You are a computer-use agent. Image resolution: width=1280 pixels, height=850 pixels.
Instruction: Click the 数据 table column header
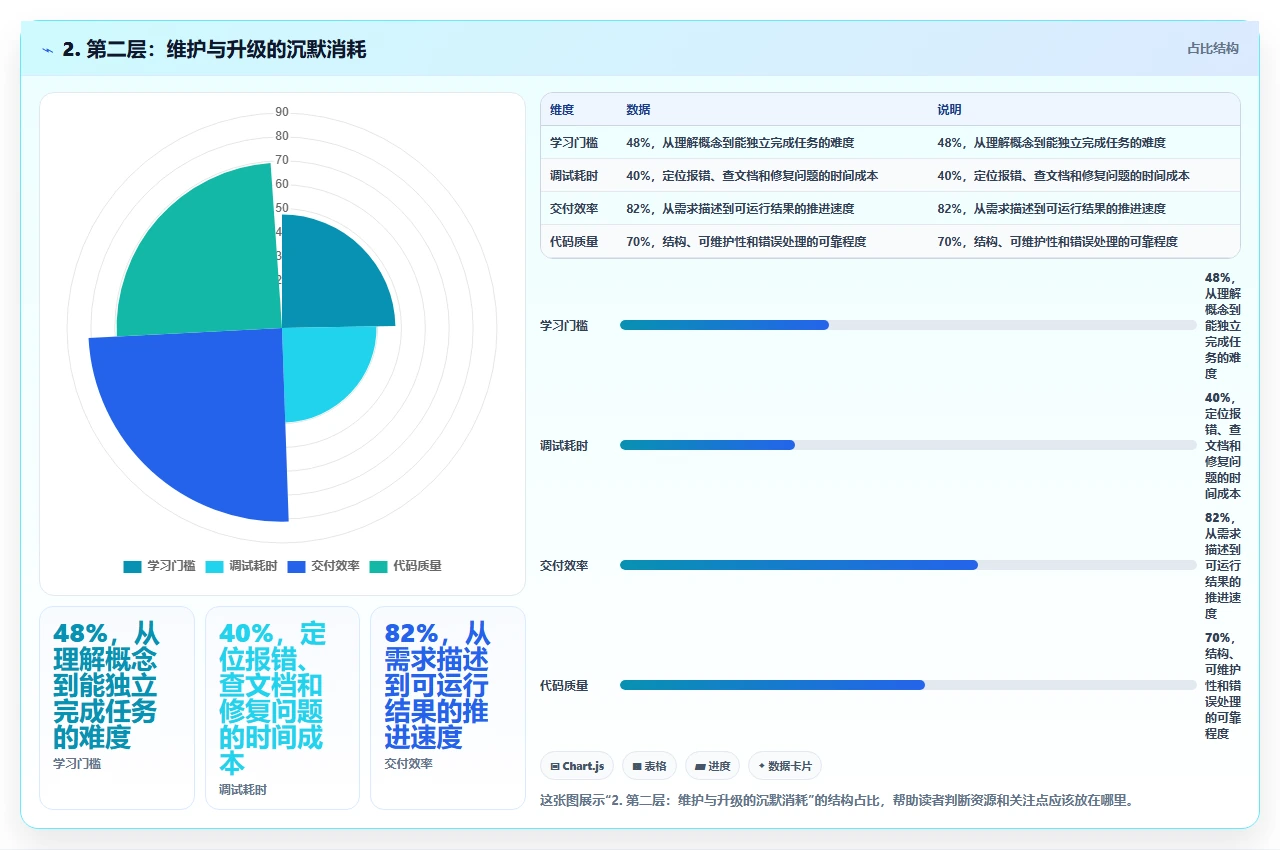coord(638,110)
